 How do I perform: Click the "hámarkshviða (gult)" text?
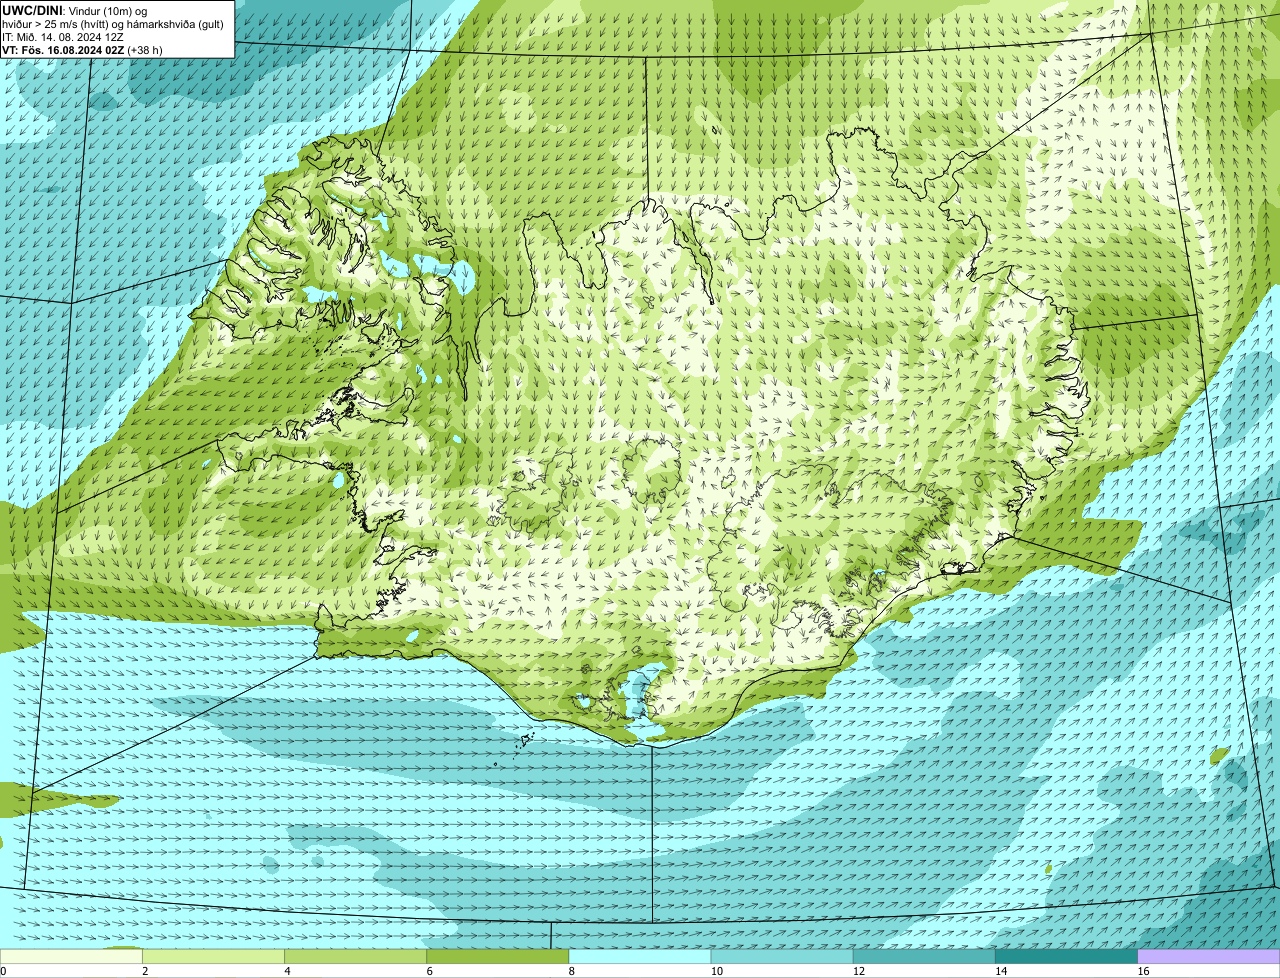tap(175, 25)
